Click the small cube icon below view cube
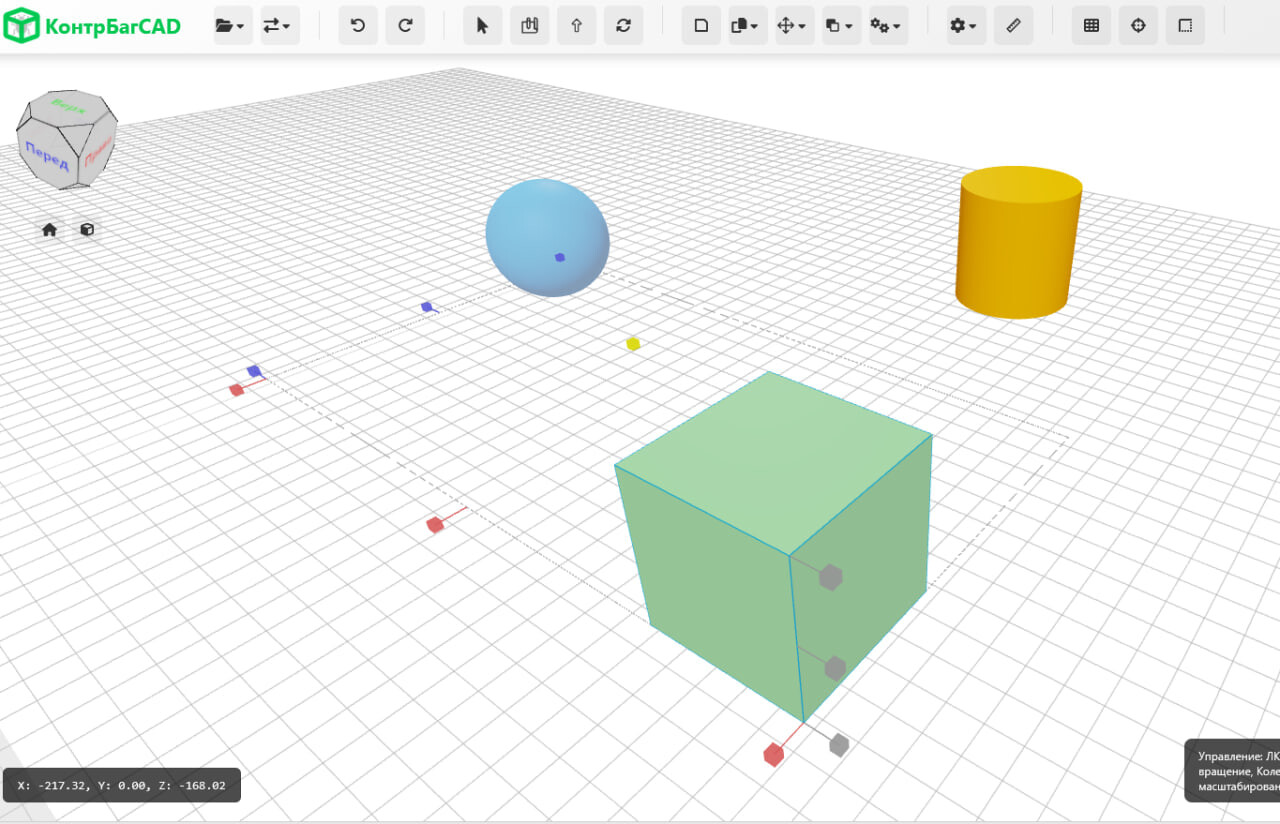1280x824 pixels. pos(87,230)
